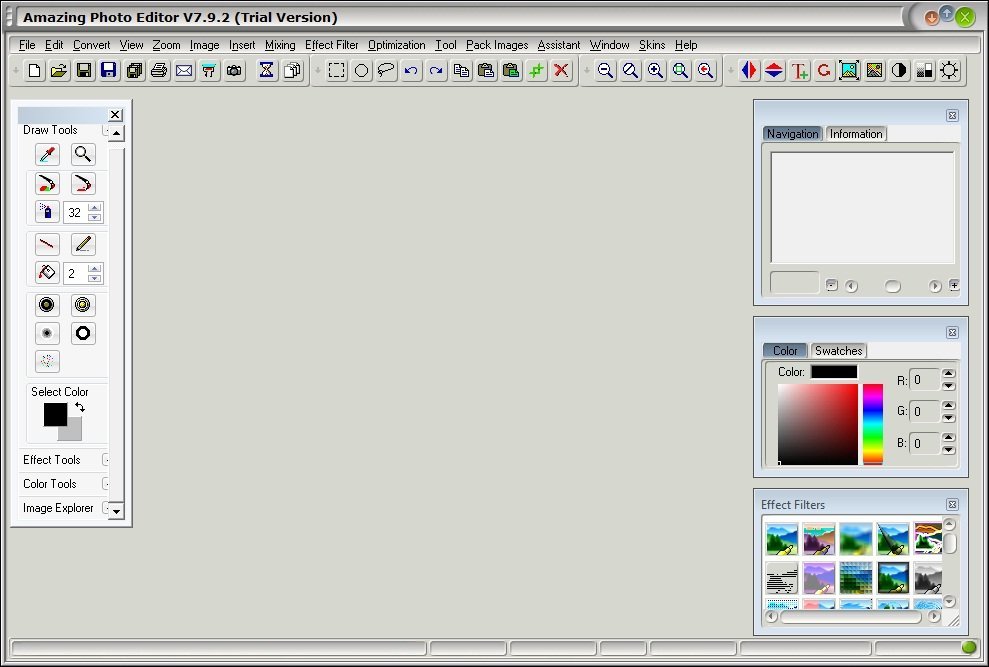Select the Pencil tool
This screenshot has height=667, width=989.
coord(83,243)
